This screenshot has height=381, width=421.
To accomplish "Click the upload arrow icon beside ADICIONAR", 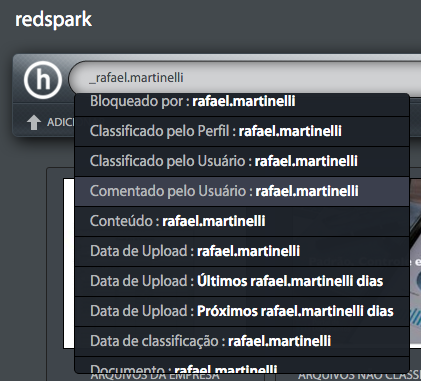I will (x=34, y=122).
